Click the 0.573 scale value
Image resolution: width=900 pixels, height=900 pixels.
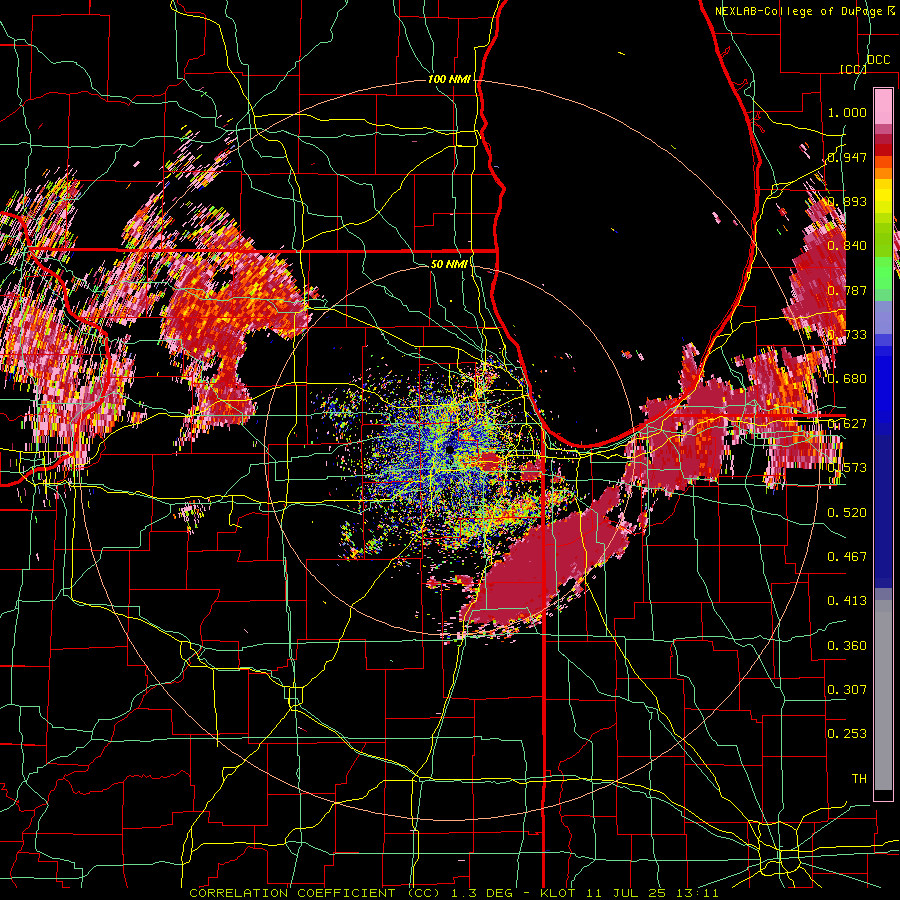click(847, 468)
